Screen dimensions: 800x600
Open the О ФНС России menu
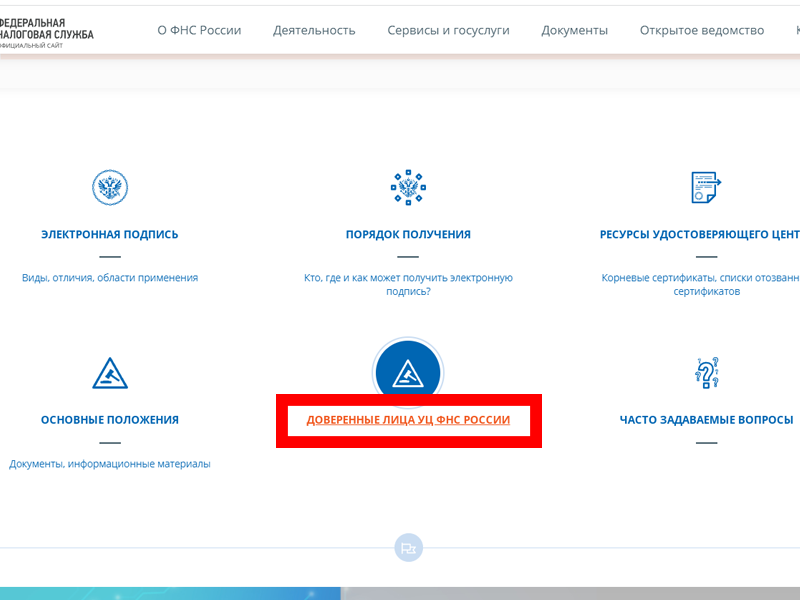pos(199,31)
